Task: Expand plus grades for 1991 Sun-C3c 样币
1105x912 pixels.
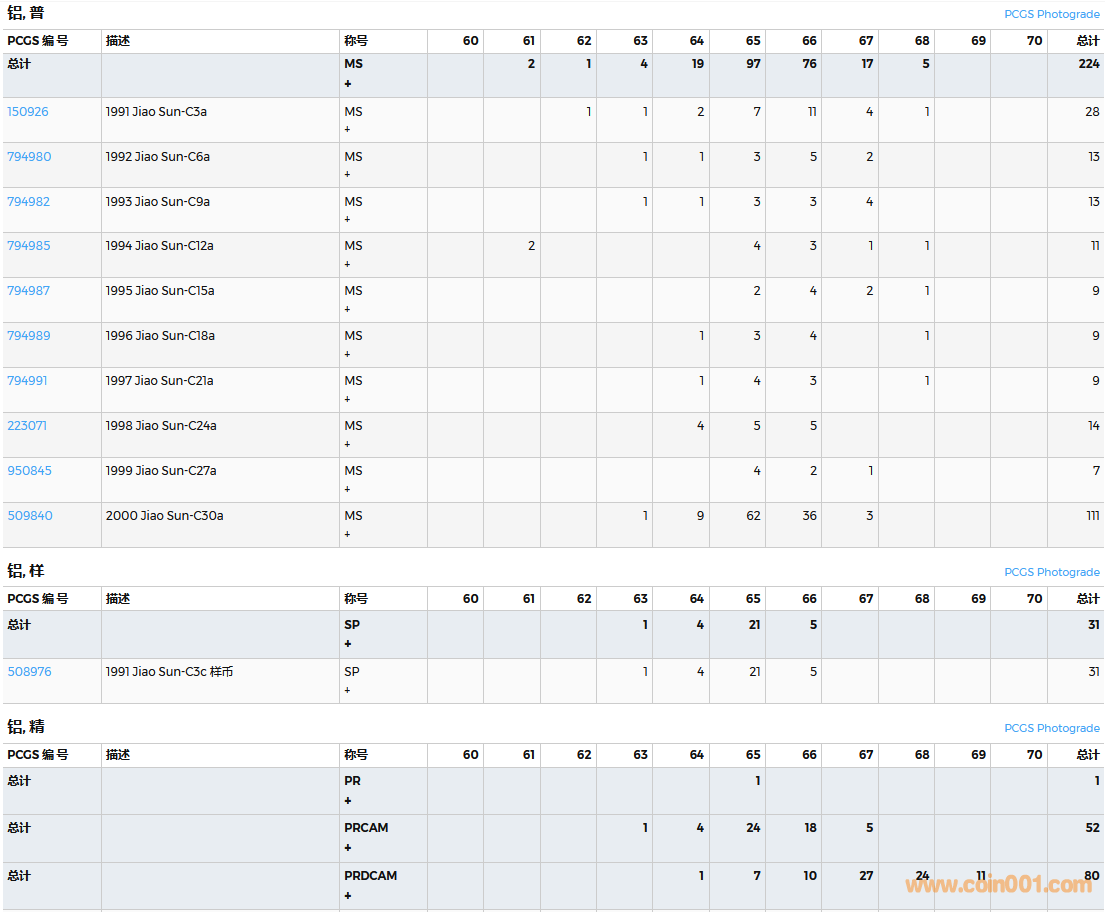Action: coord(348,690)
